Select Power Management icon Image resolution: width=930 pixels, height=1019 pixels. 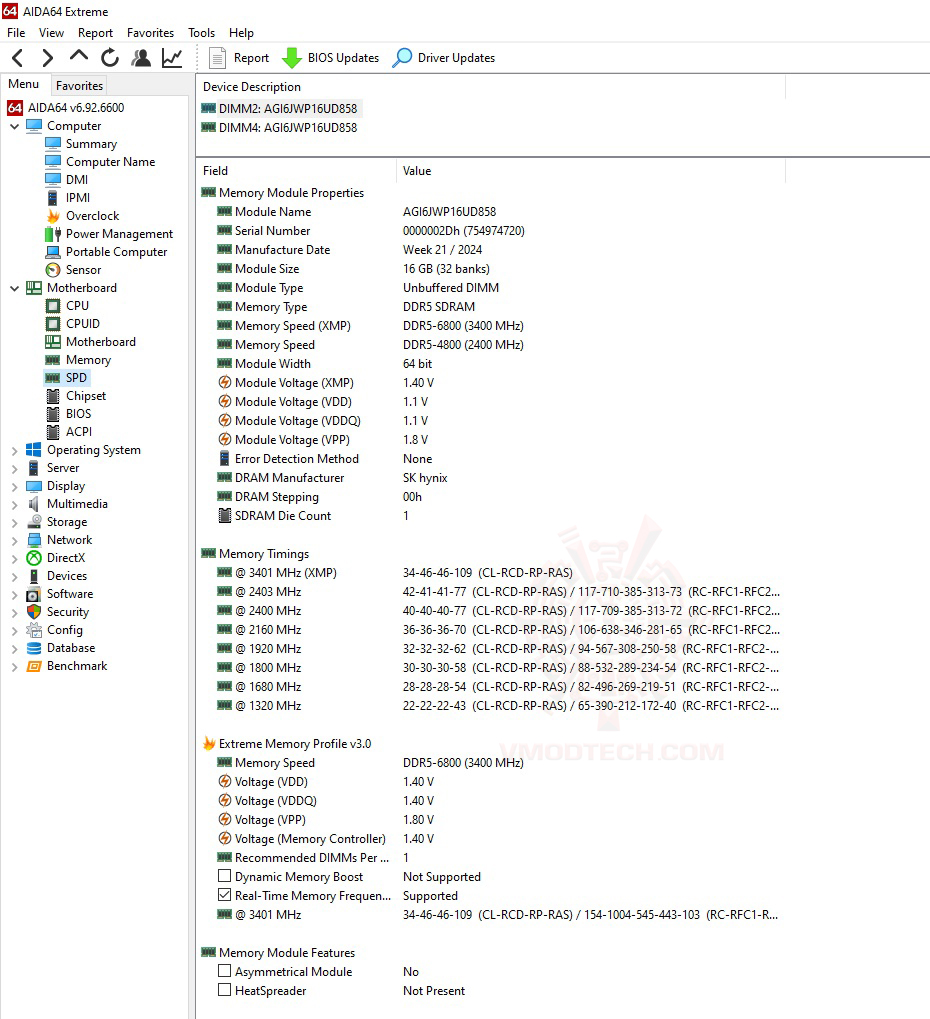(x=53, y=234)
